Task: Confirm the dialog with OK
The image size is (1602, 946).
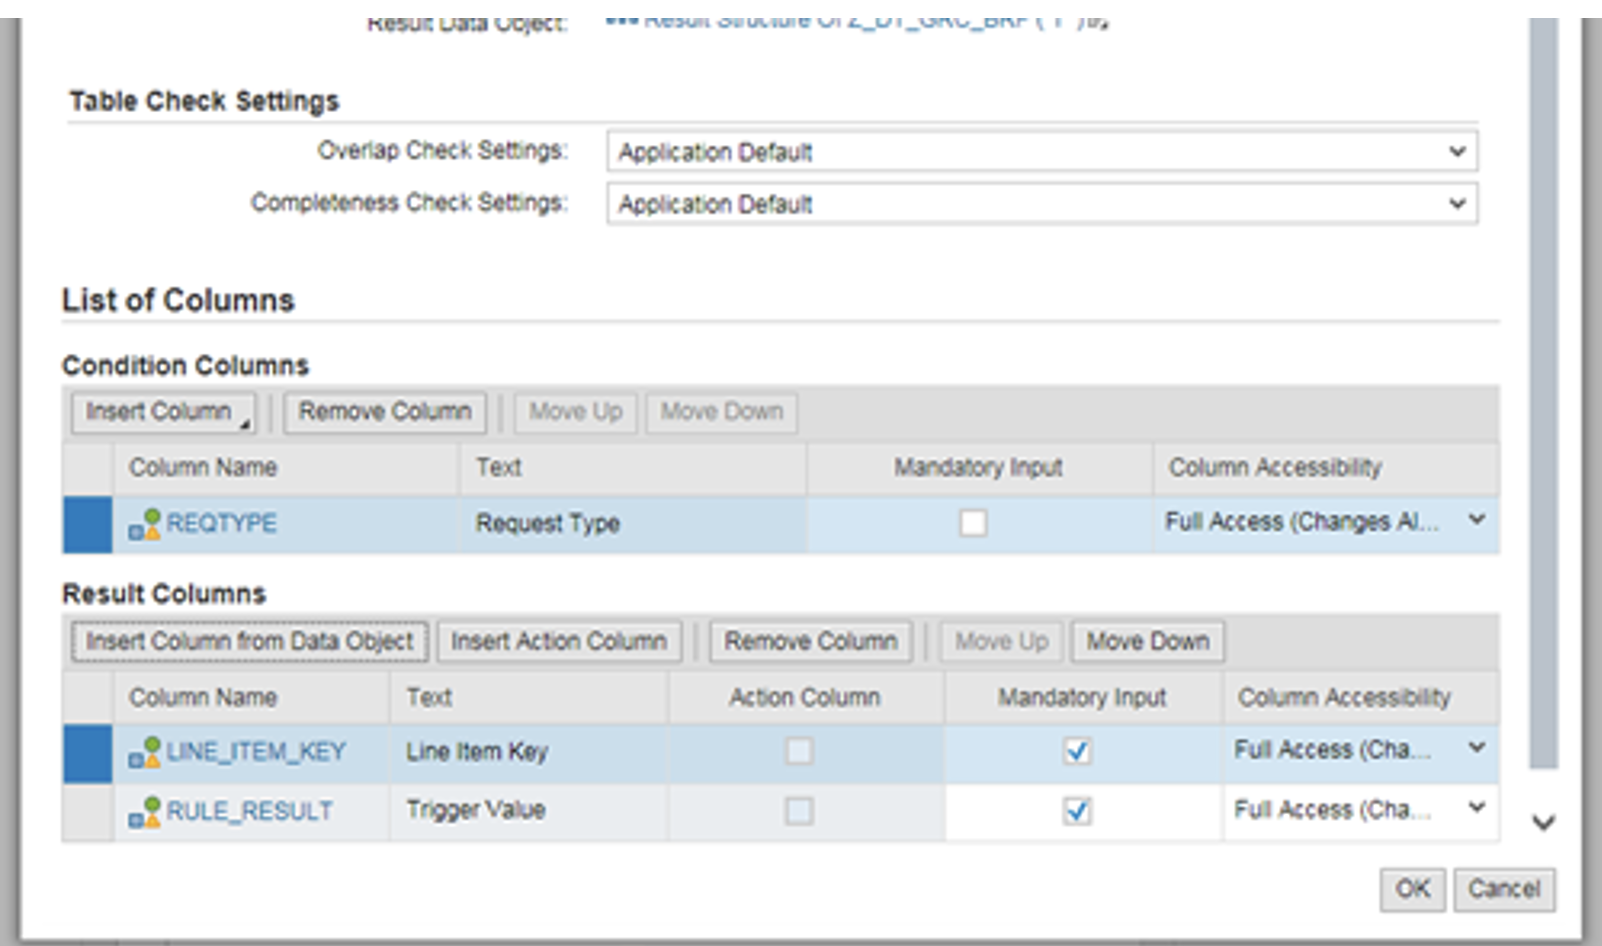Action: click(x=1413, y=889)
